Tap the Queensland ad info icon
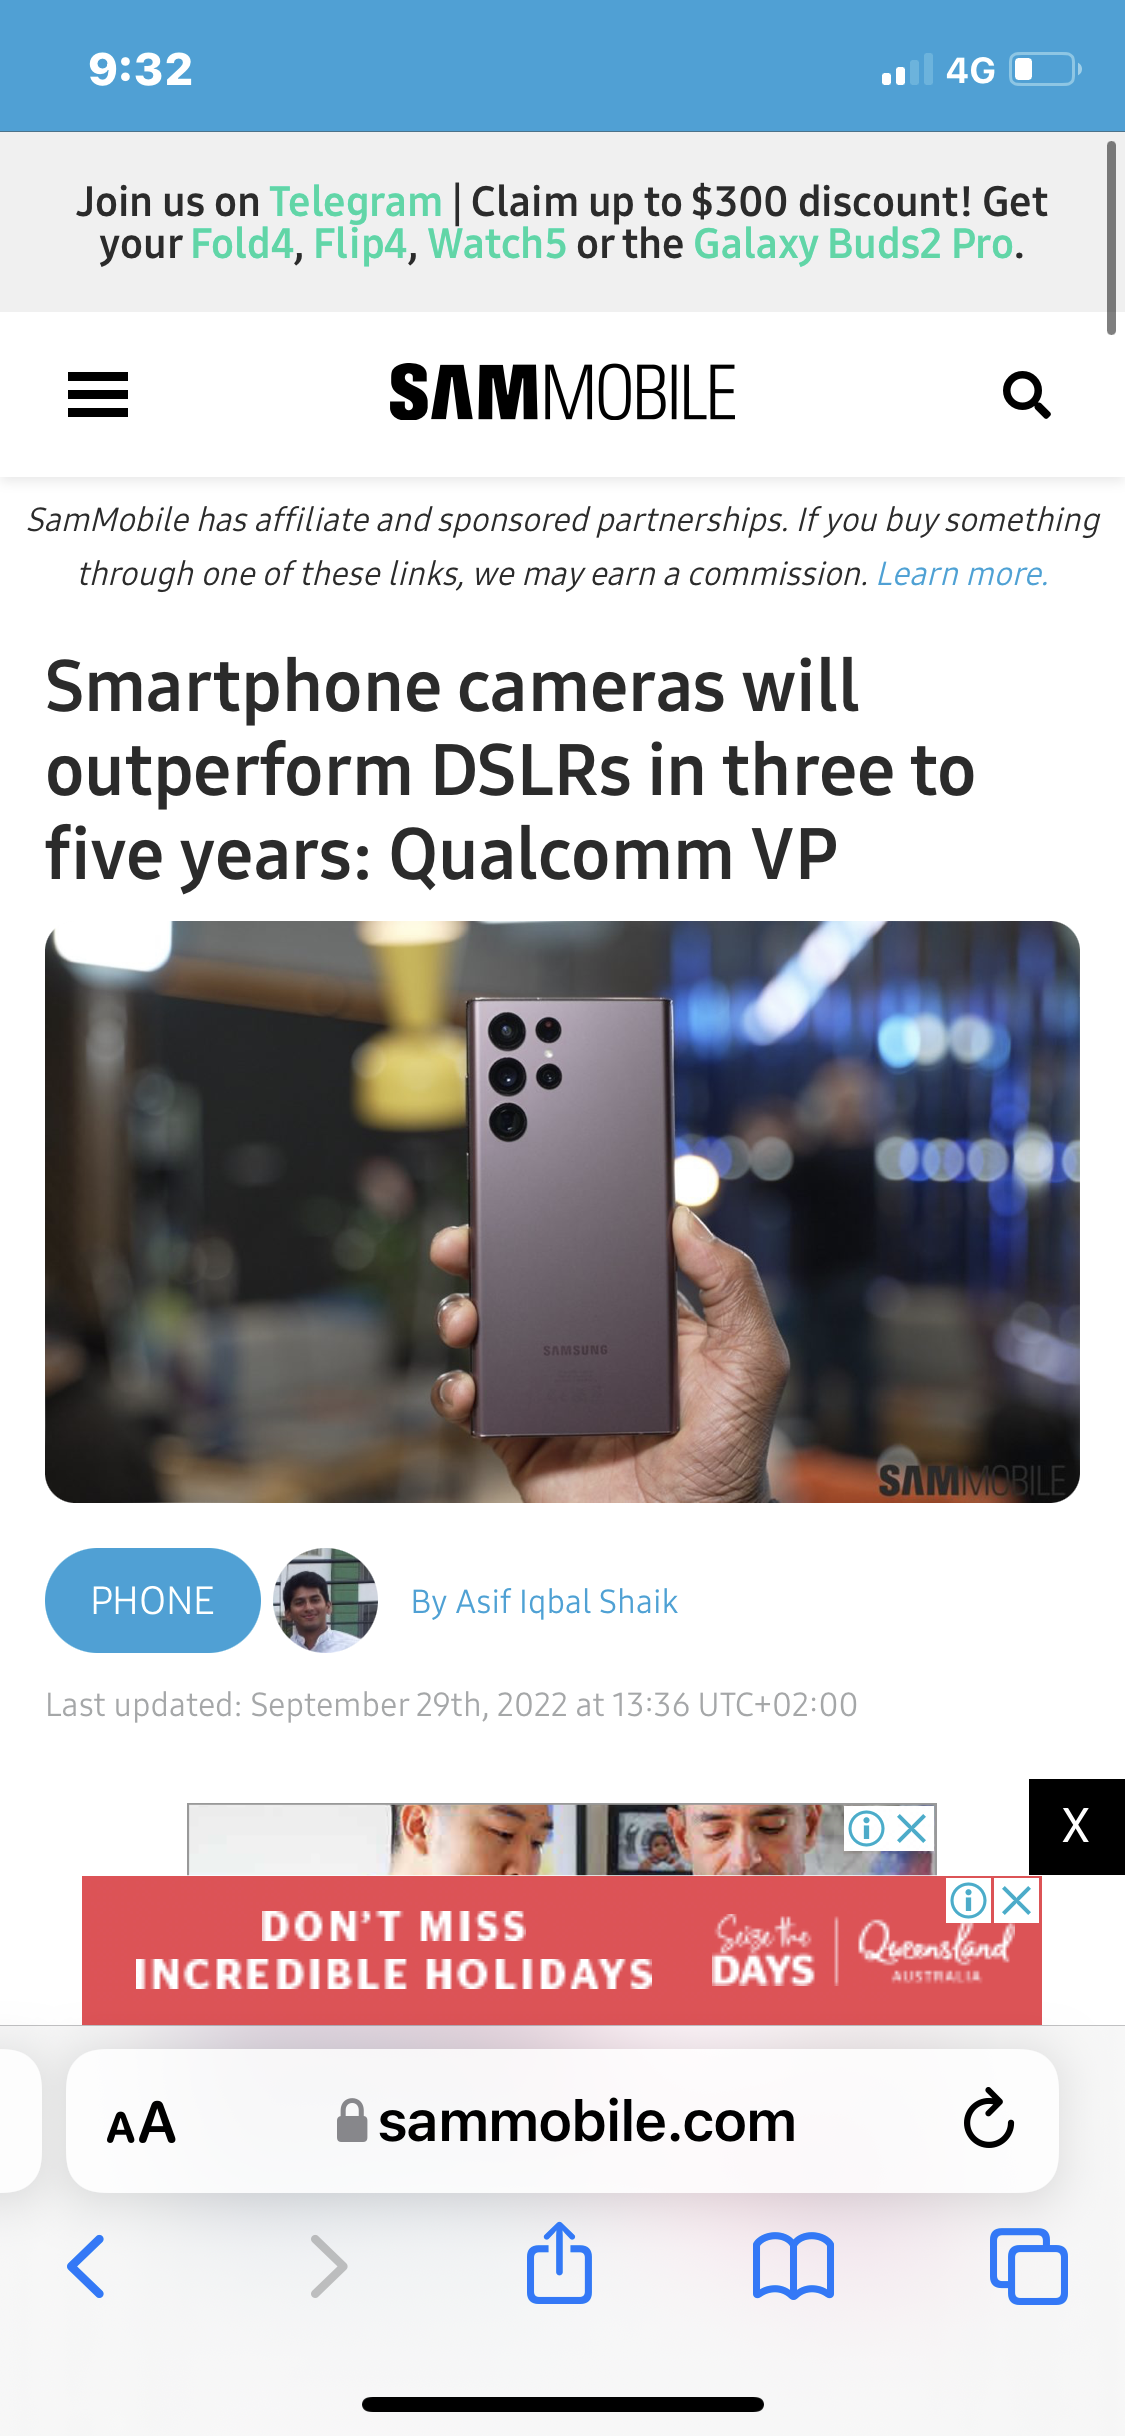Image resolution: width=1125 pixels, height=2436 pixels. (x=968, y=1900)
